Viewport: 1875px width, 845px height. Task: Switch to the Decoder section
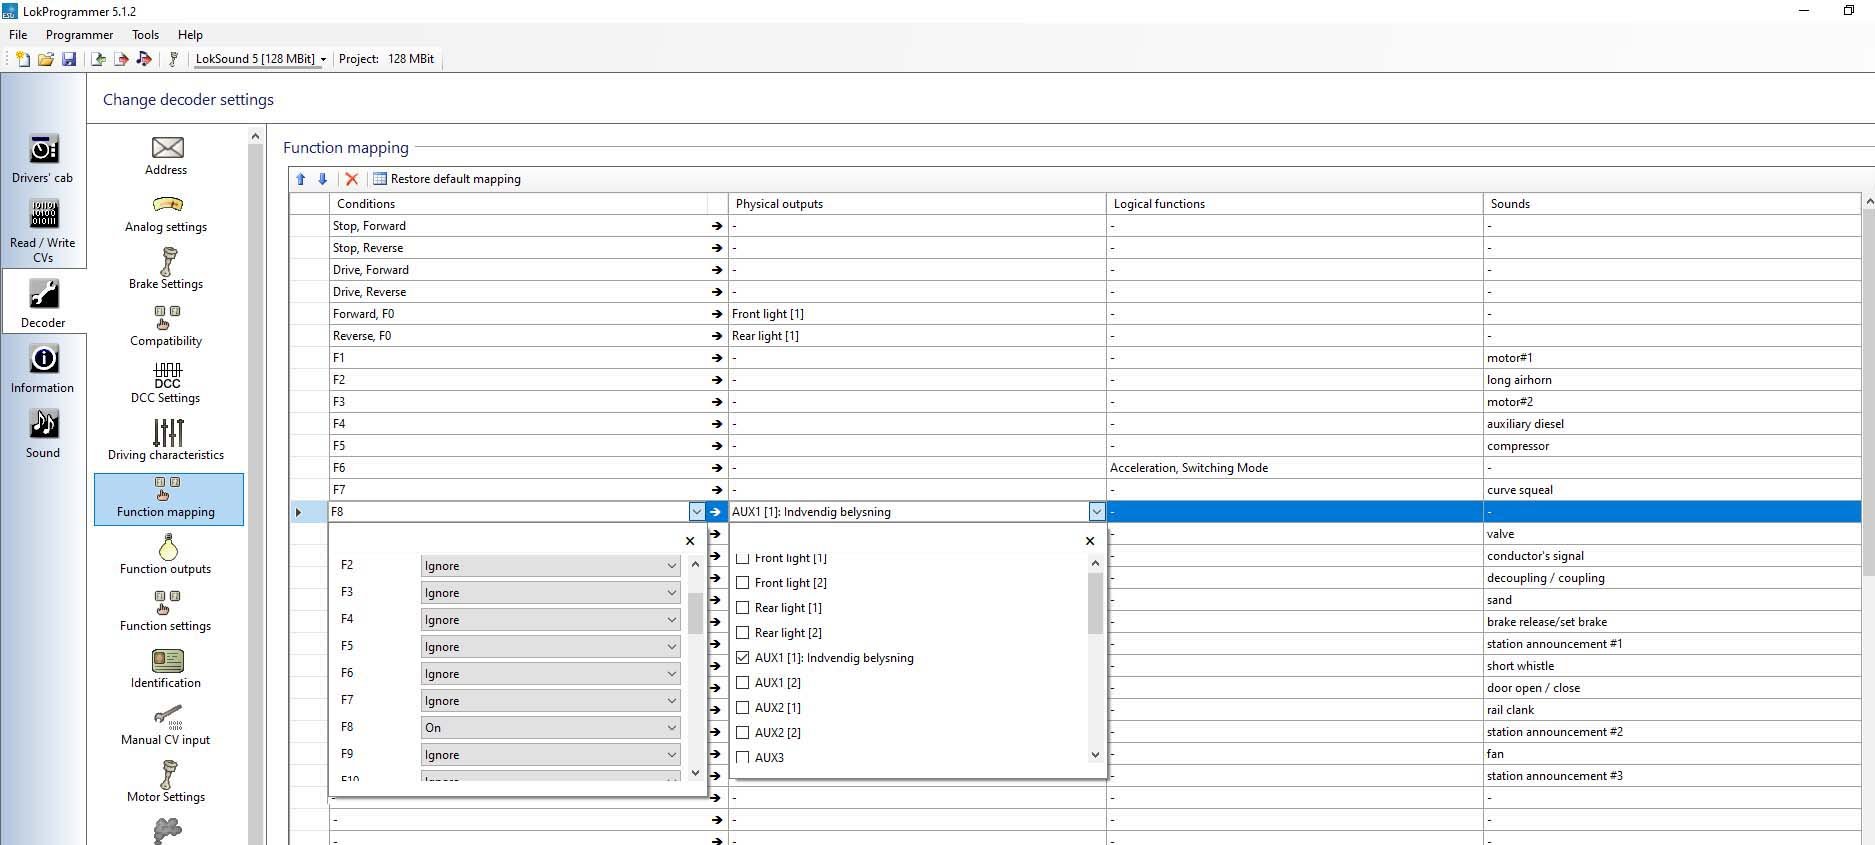coord(43,303)
